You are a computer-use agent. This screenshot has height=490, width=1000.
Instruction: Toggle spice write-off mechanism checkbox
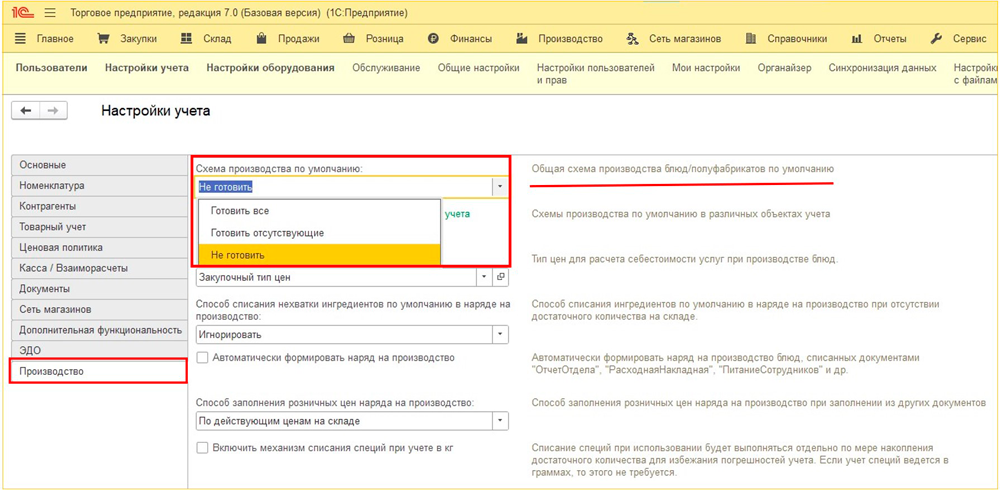coord(203,448)
